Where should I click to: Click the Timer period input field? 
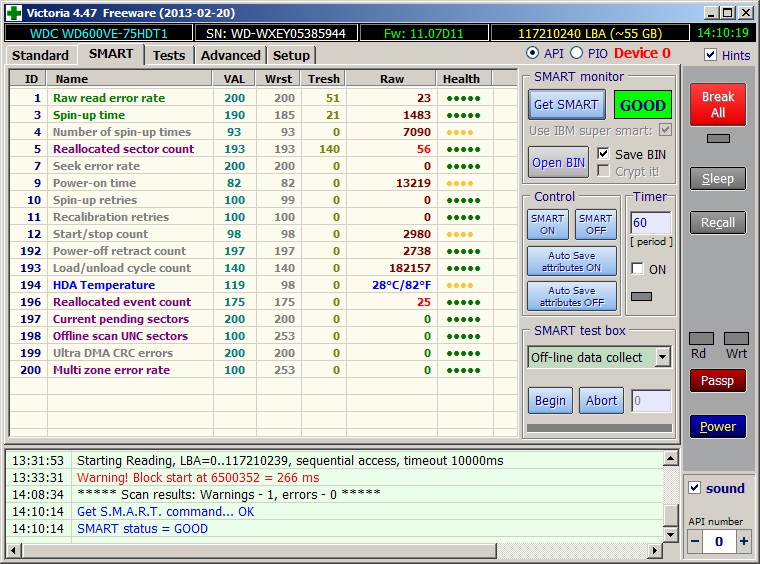(x=650, y=223)
